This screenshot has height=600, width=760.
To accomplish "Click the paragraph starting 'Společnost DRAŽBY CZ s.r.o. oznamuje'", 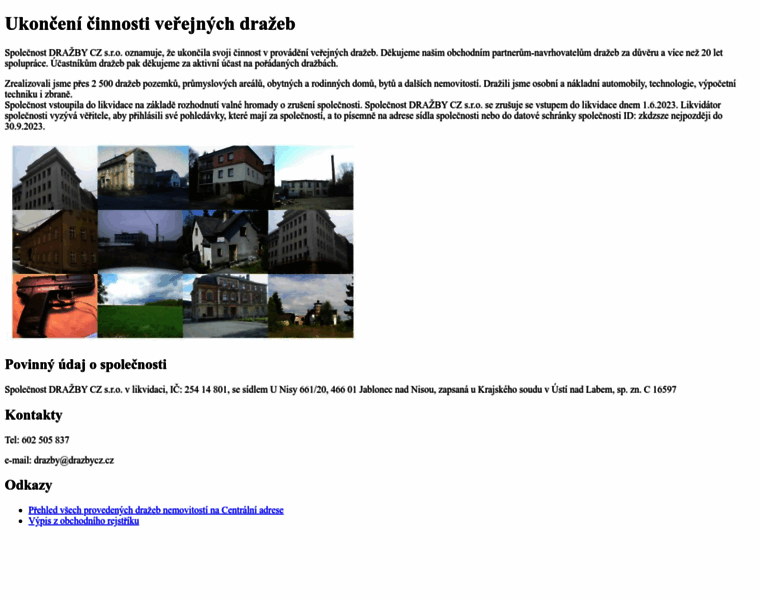I will coord(364,58).
